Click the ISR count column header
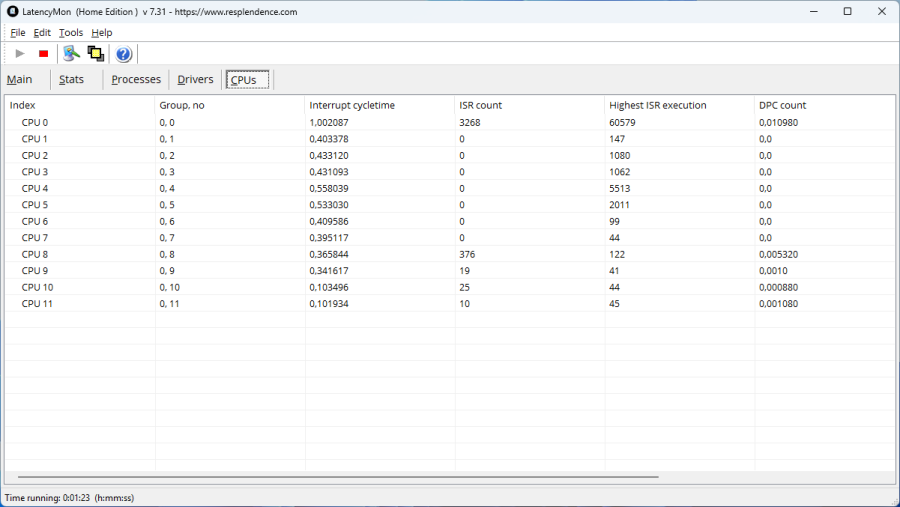 pos(480,105)
